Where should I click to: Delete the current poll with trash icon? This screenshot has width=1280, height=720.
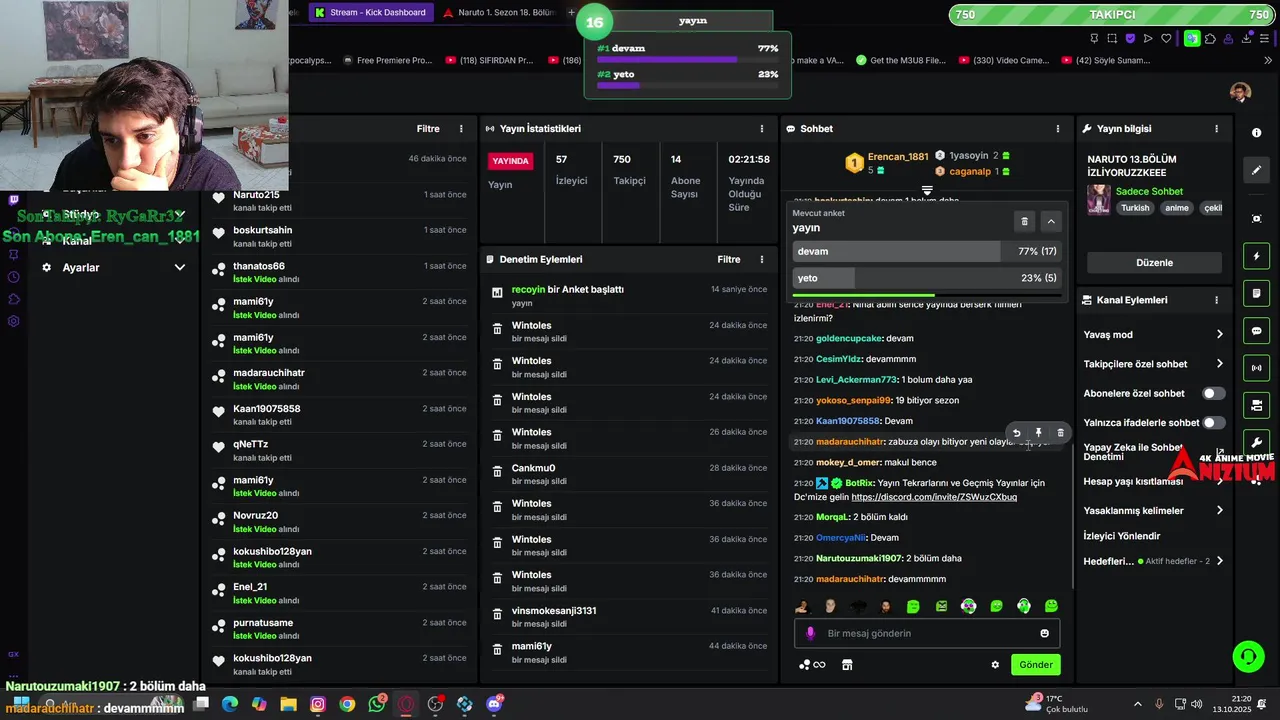tap(1024, 221)
